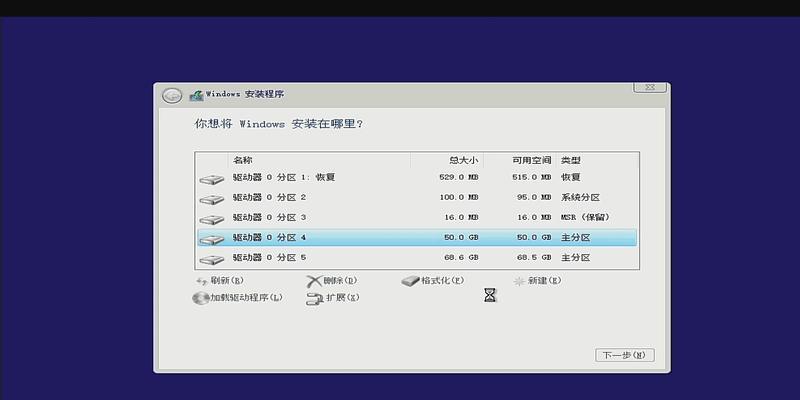This screenshot has width=800, height=400.
Task: Click the 68.6 GB total size cell
Action: [x=461, y=258]
